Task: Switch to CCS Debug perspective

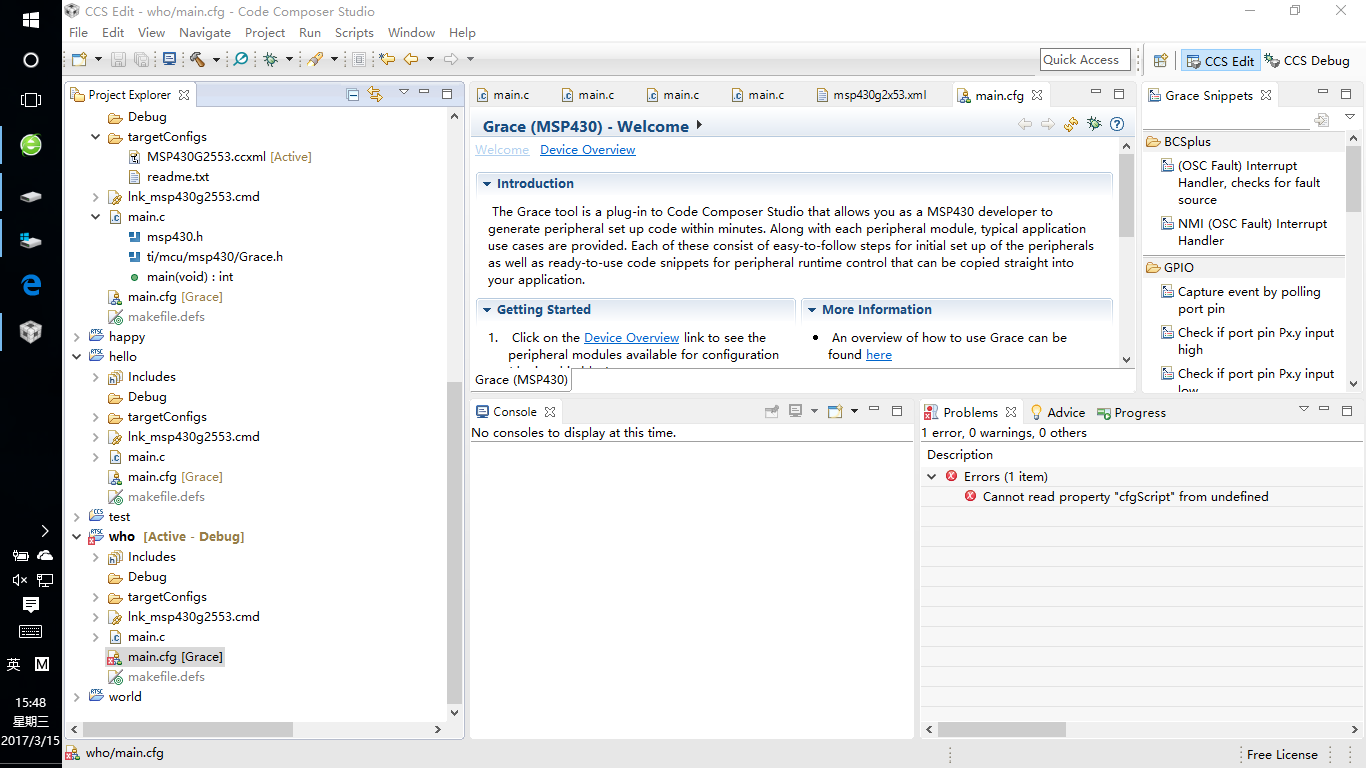Action: pos(1307,61)
